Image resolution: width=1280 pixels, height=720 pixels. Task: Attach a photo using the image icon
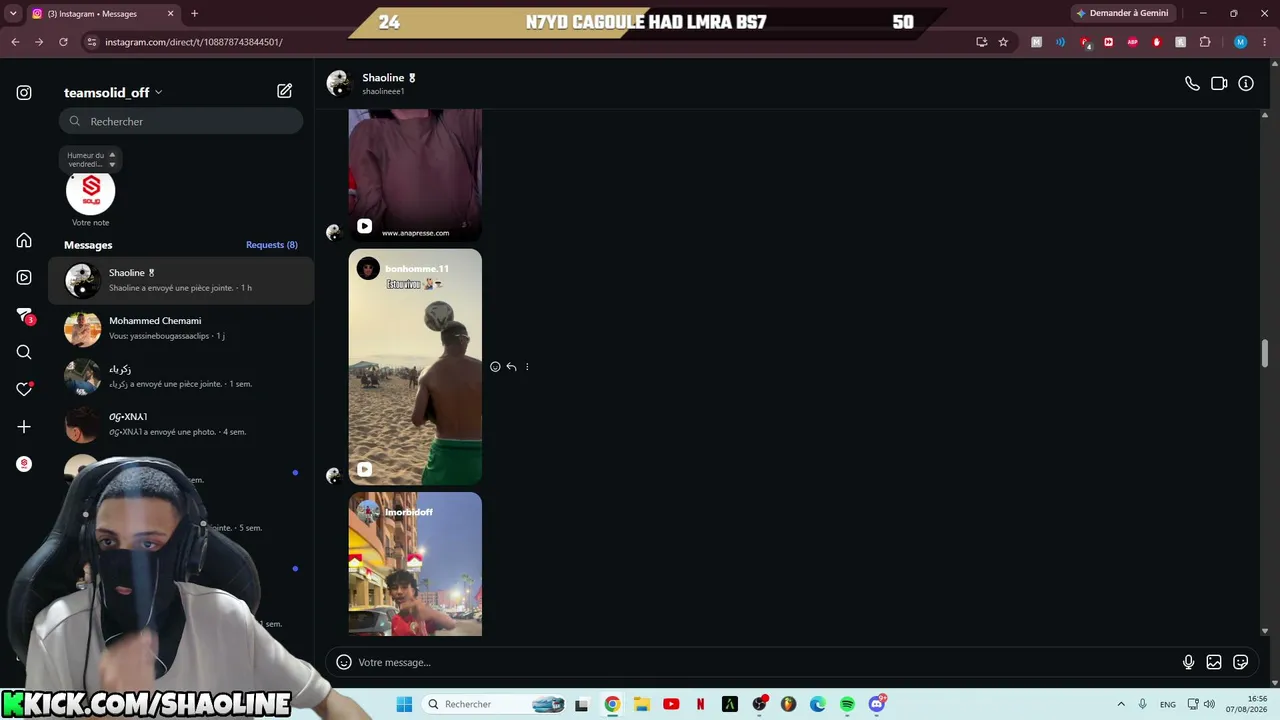tap(1214, 662)
